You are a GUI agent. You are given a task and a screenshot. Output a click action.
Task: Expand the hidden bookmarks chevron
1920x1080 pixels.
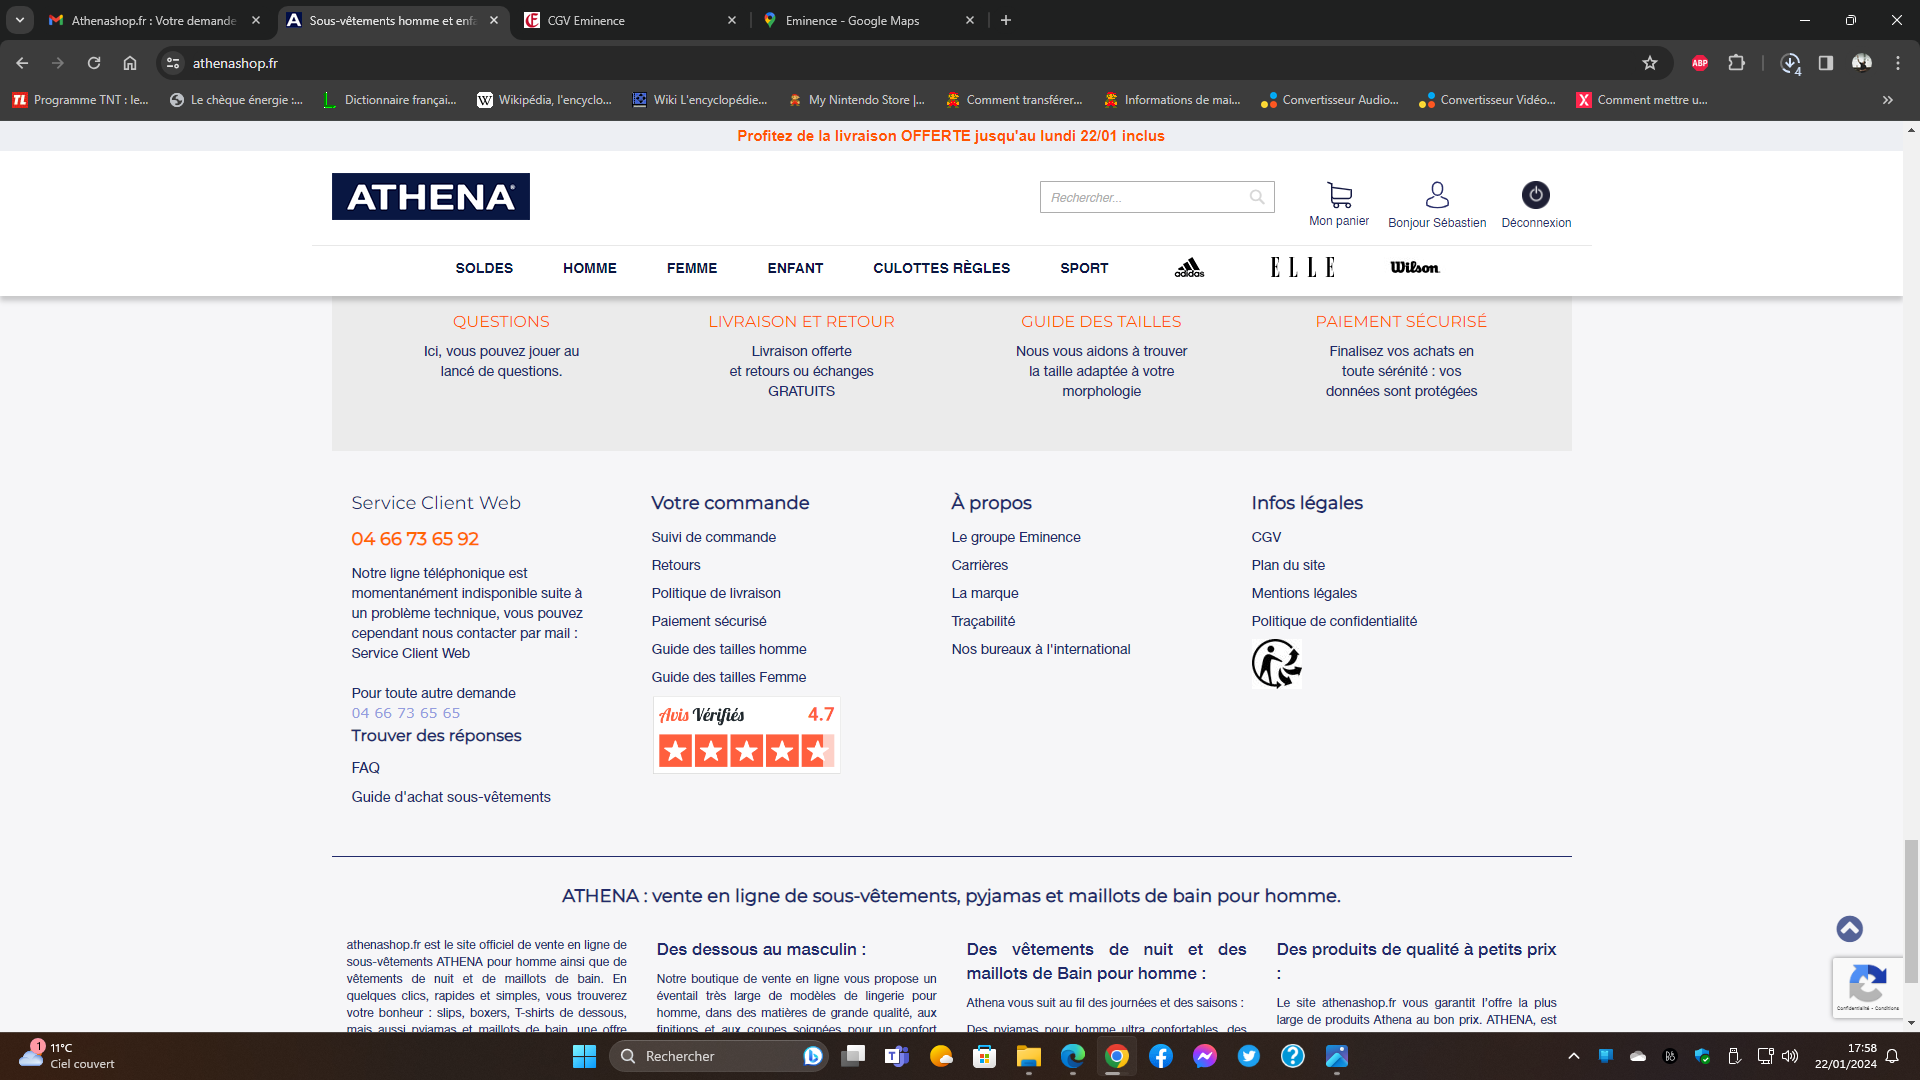(1888, 100)
